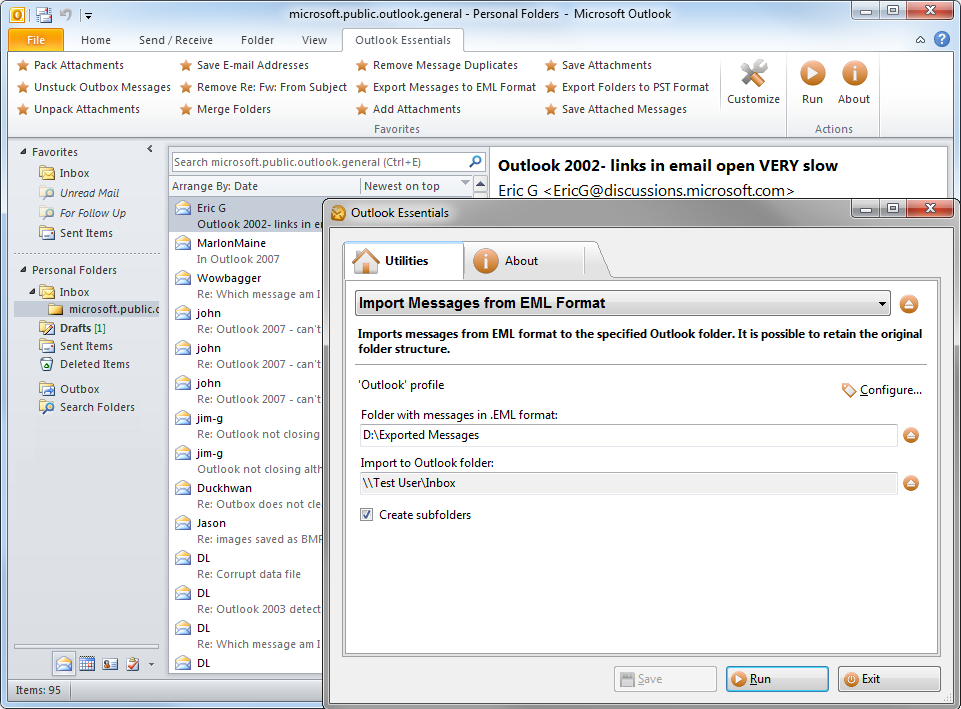Launch the Merge Folders utility

[226, 109]
